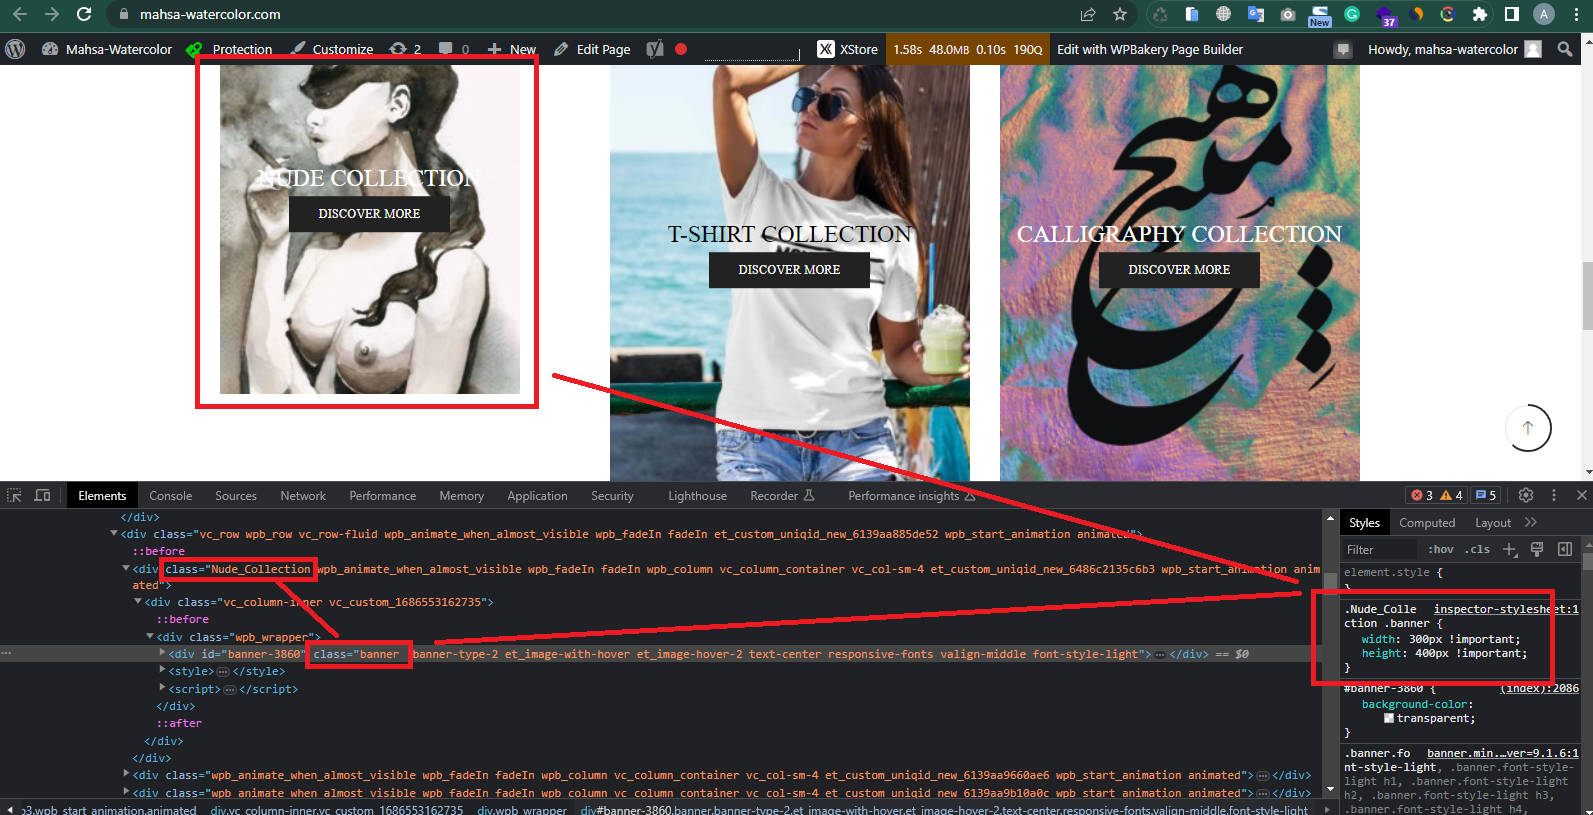
Task: Open the Grammarly extension icon
Action: 1352,14
